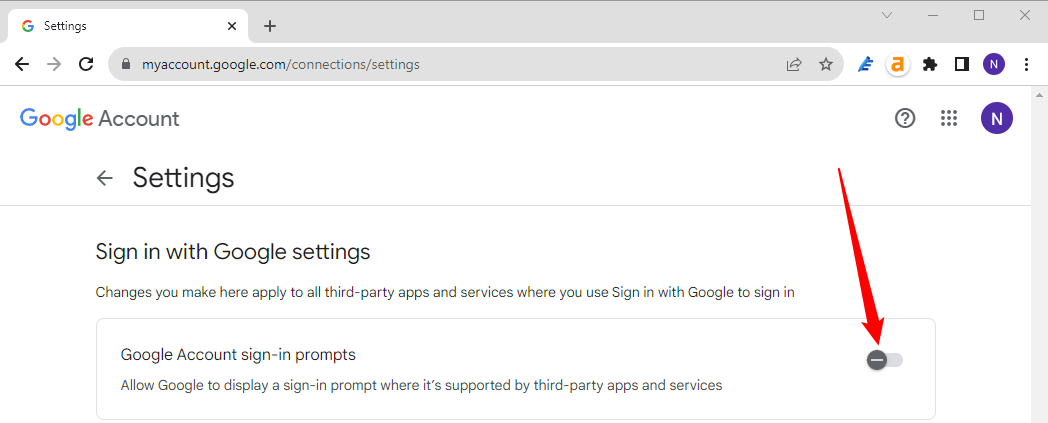Image resolution: width=1048 pixels, height=423 pixels.
Task: Toggle Google Account sign-in prompts switch
Action: [x=885, y=360]
